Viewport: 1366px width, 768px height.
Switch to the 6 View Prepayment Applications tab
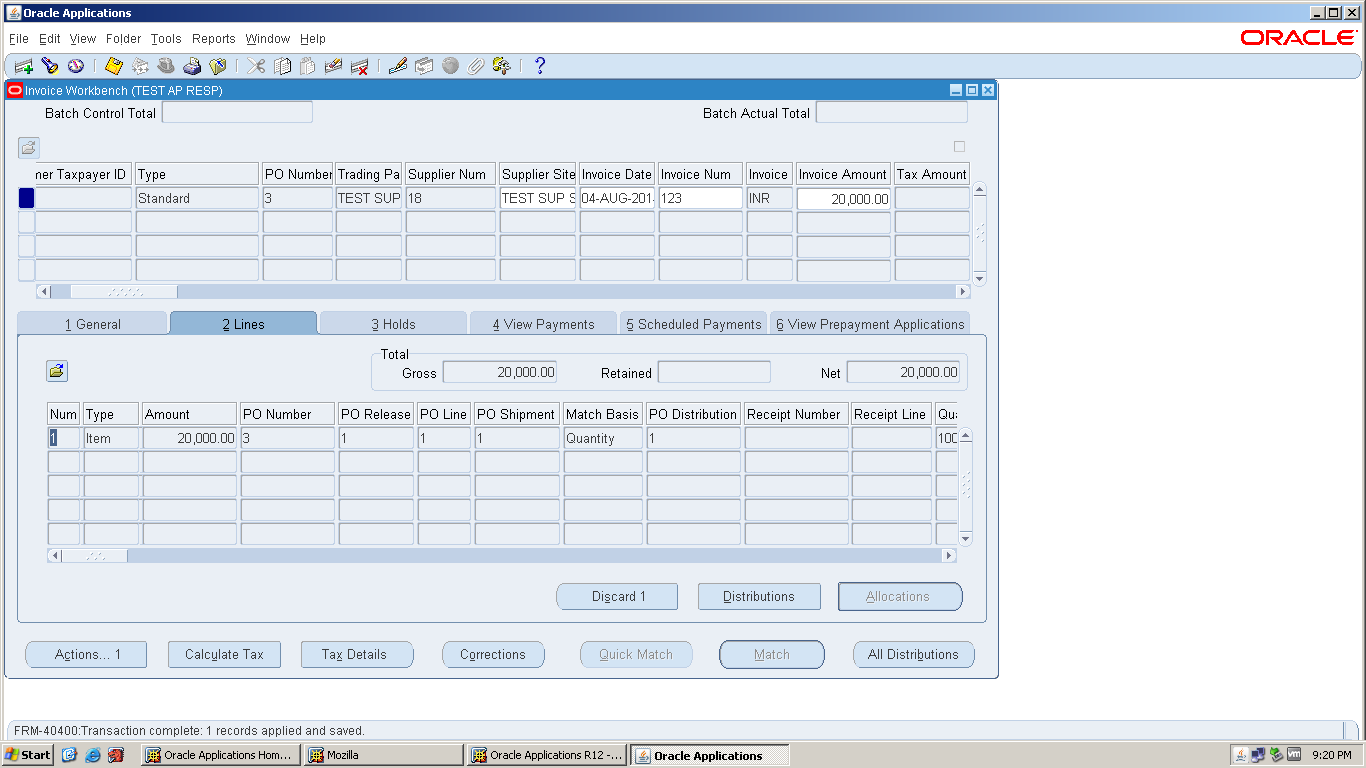coord(870,324)
